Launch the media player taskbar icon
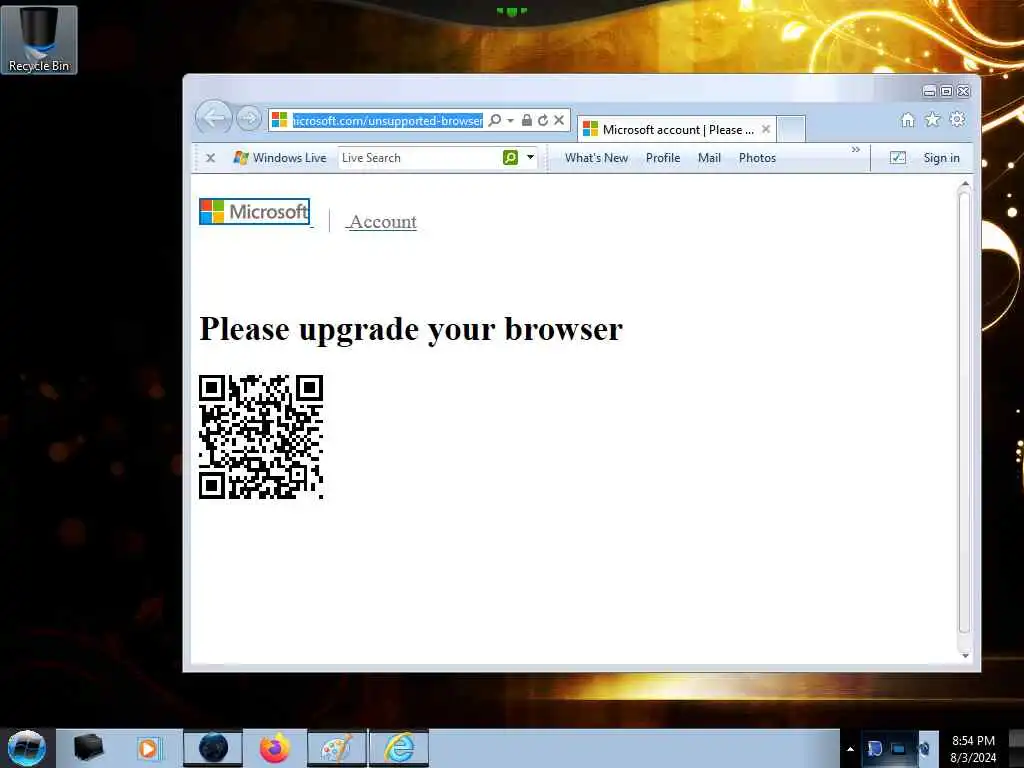The image size is (1024, 768). [x=148, y=748]
